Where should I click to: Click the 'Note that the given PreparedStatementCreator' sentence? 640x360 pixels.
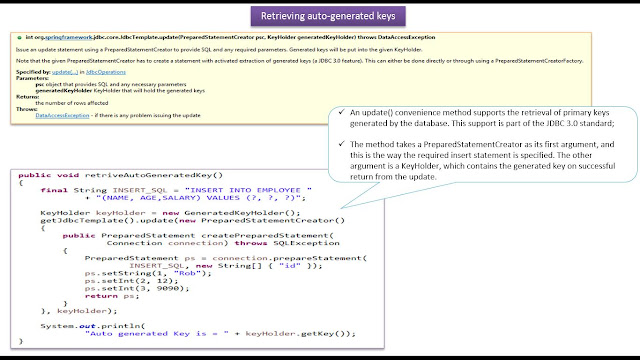tap(300, 61)
